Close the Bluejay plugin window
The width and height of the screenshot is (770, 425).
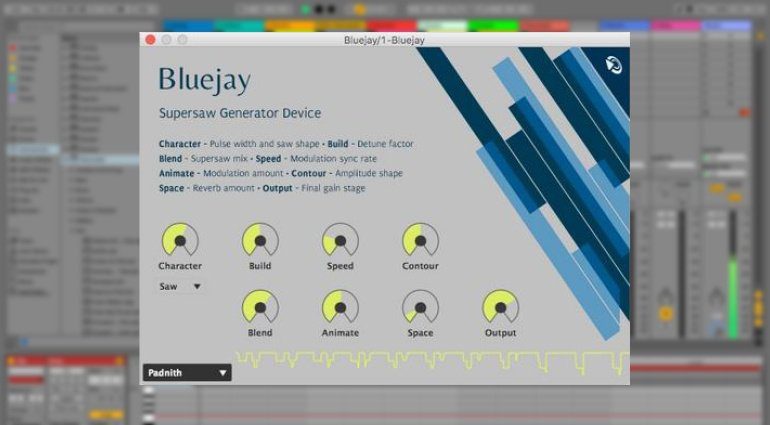coord(151,40)
